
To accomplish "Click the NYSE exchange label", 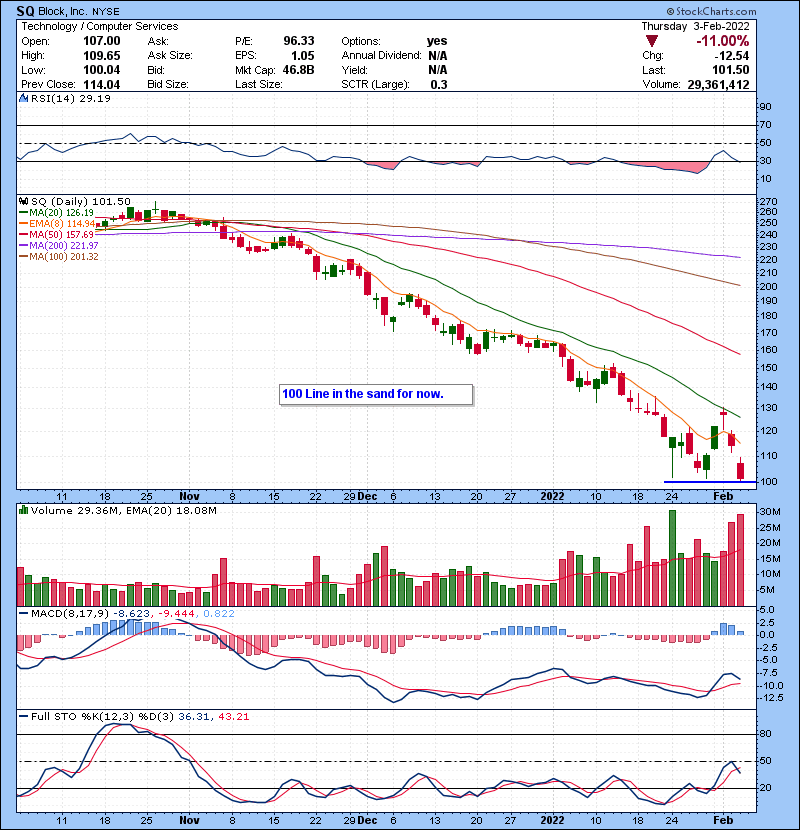I will click(106, 11).
